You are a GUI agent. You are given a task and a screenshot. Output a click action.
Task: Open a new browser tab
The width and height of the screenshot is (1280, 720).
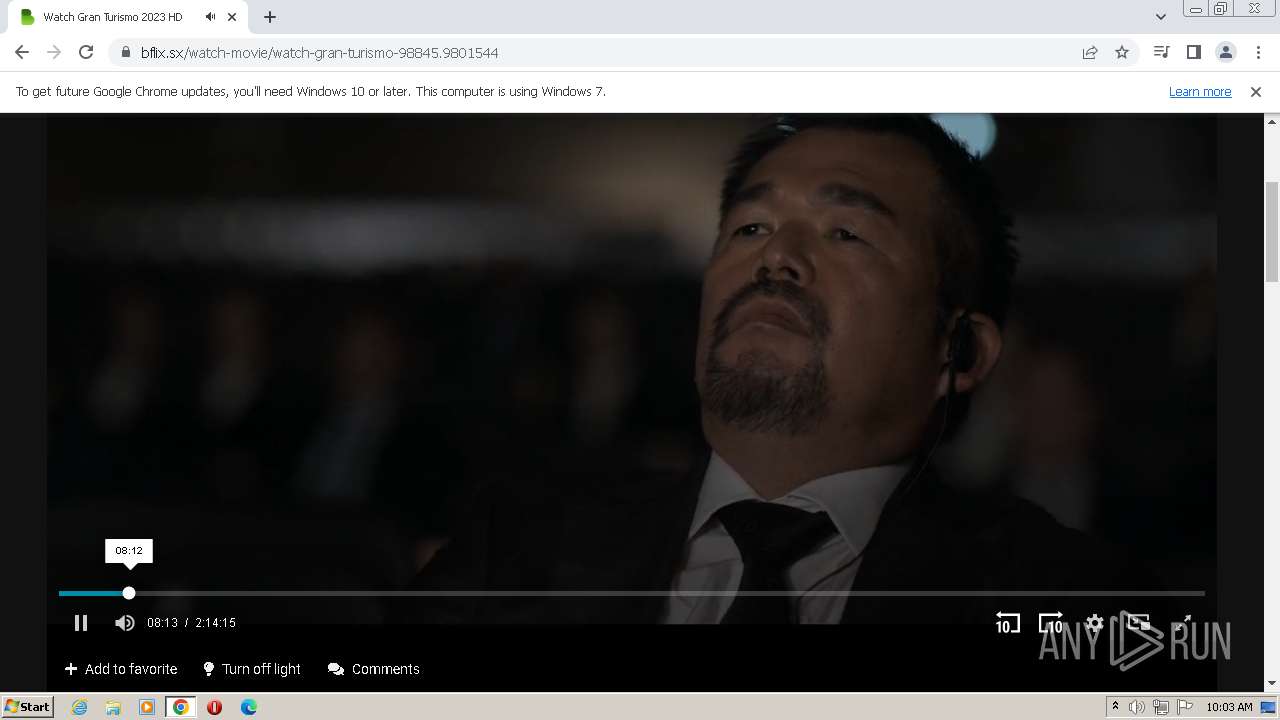tap(270, 17)
